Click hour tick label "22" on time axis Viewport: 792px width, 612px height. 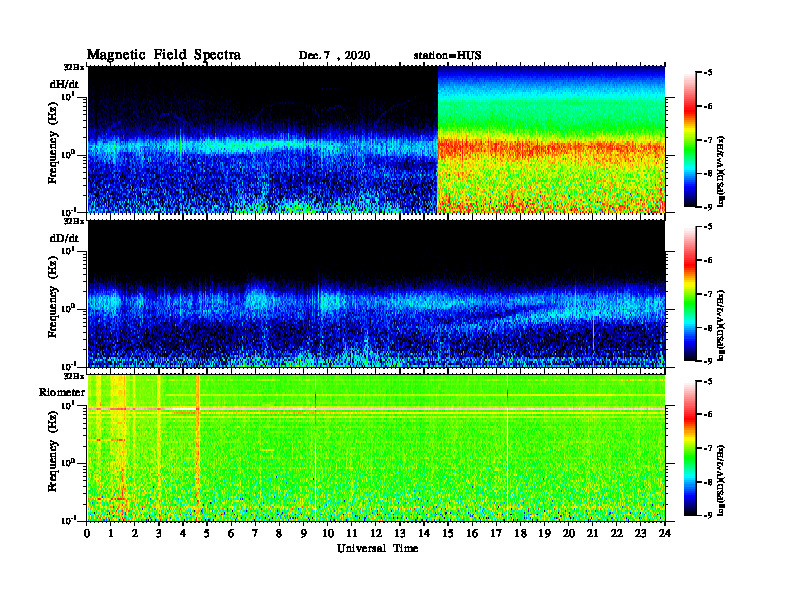point(616,534)
